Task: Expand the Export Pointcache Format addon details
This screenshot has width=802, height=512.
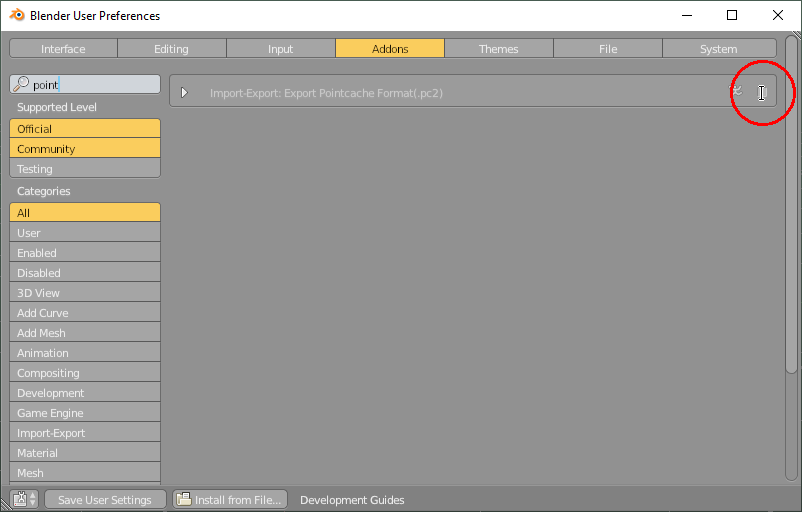Action: (x=184, y=93)
